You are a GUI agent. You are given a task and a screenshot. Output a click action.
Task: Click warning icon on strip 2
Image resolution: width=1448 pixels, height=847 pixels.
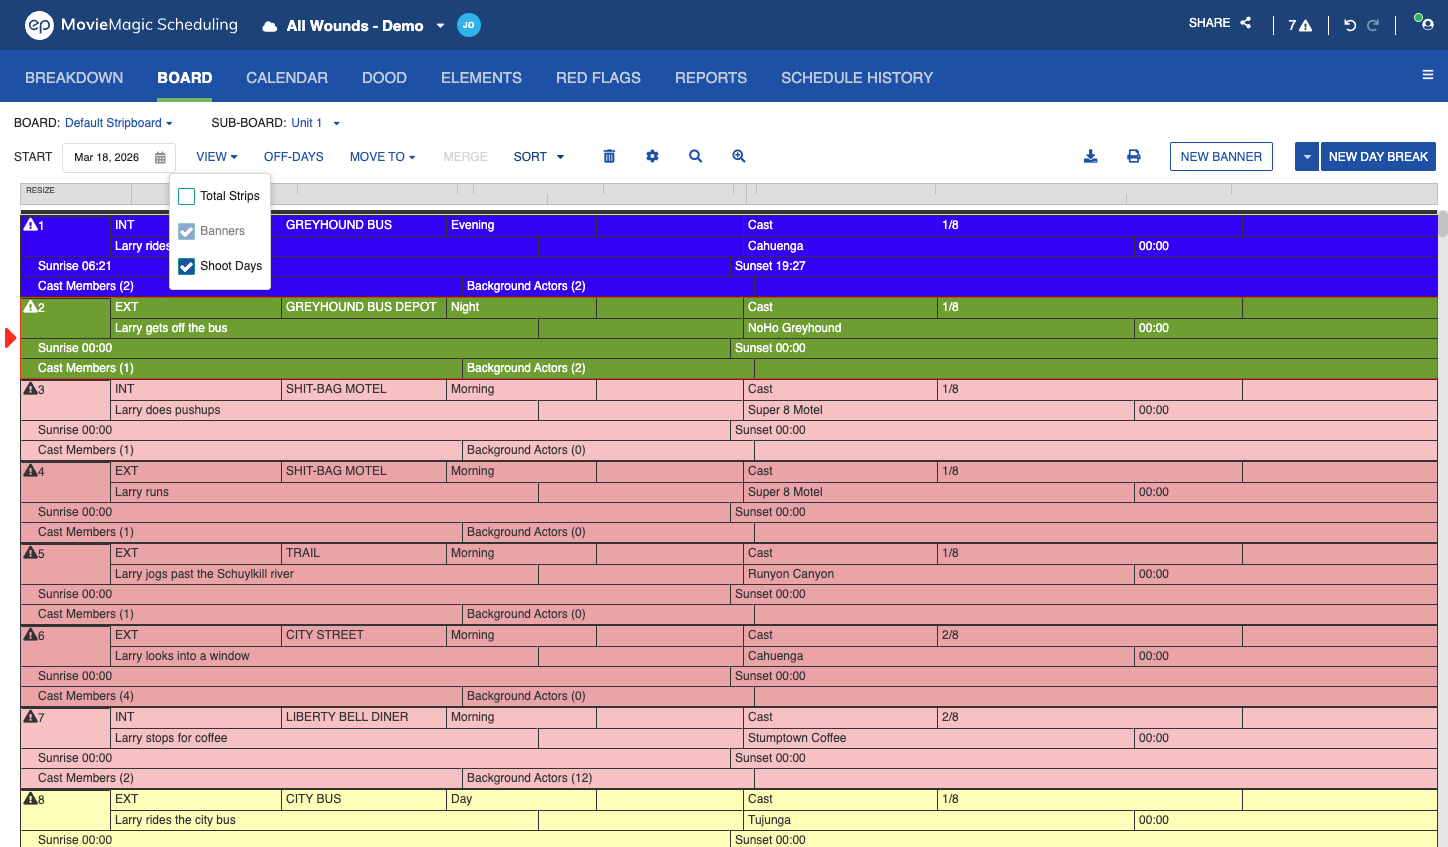tap(30, 307)
